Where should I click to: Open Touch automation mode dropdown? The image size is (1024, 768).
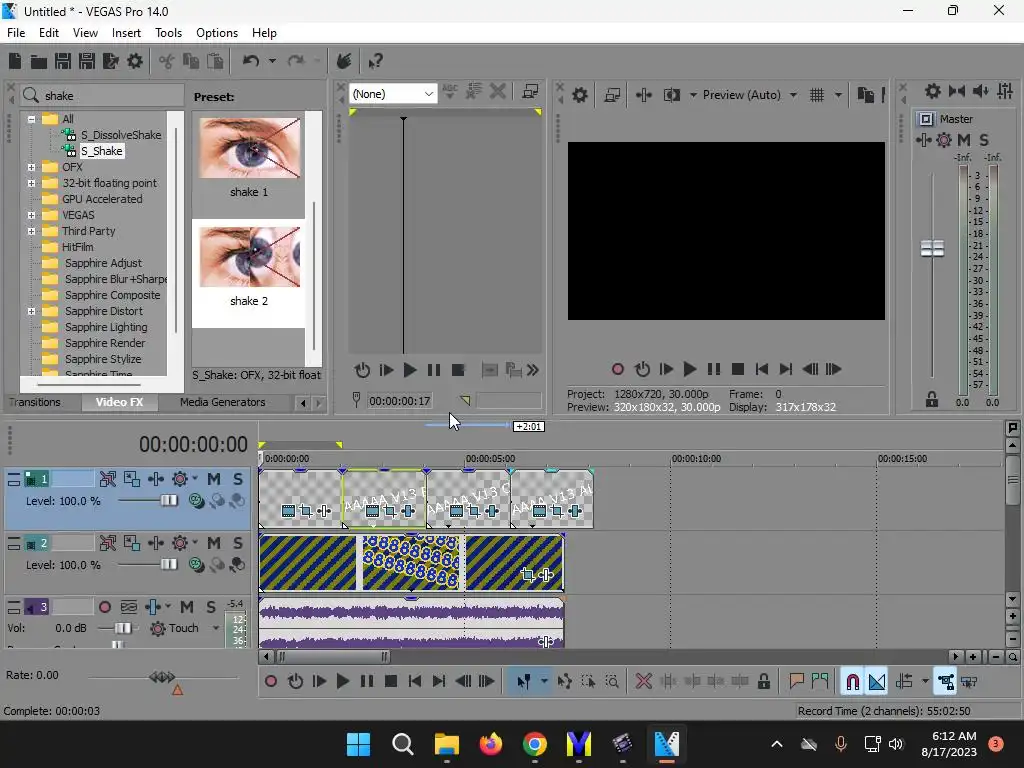[216, 628]
